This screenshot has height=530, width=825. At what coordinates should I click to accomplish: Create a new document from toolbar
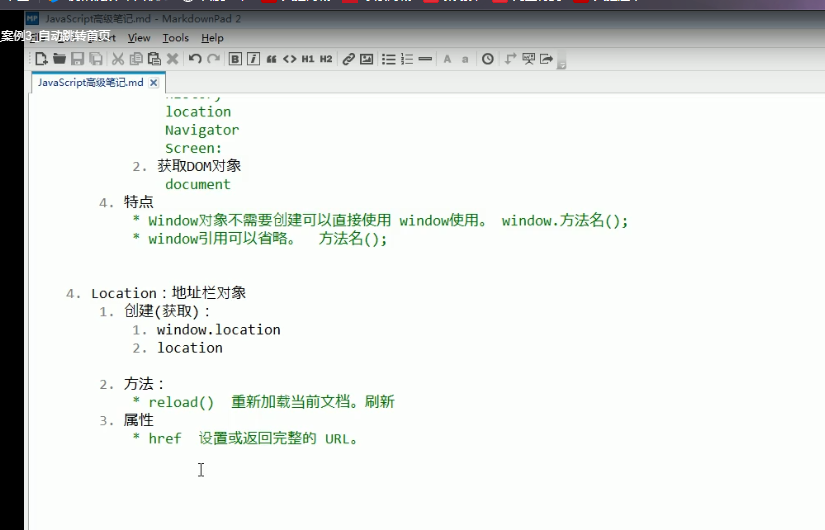[41, 59]
